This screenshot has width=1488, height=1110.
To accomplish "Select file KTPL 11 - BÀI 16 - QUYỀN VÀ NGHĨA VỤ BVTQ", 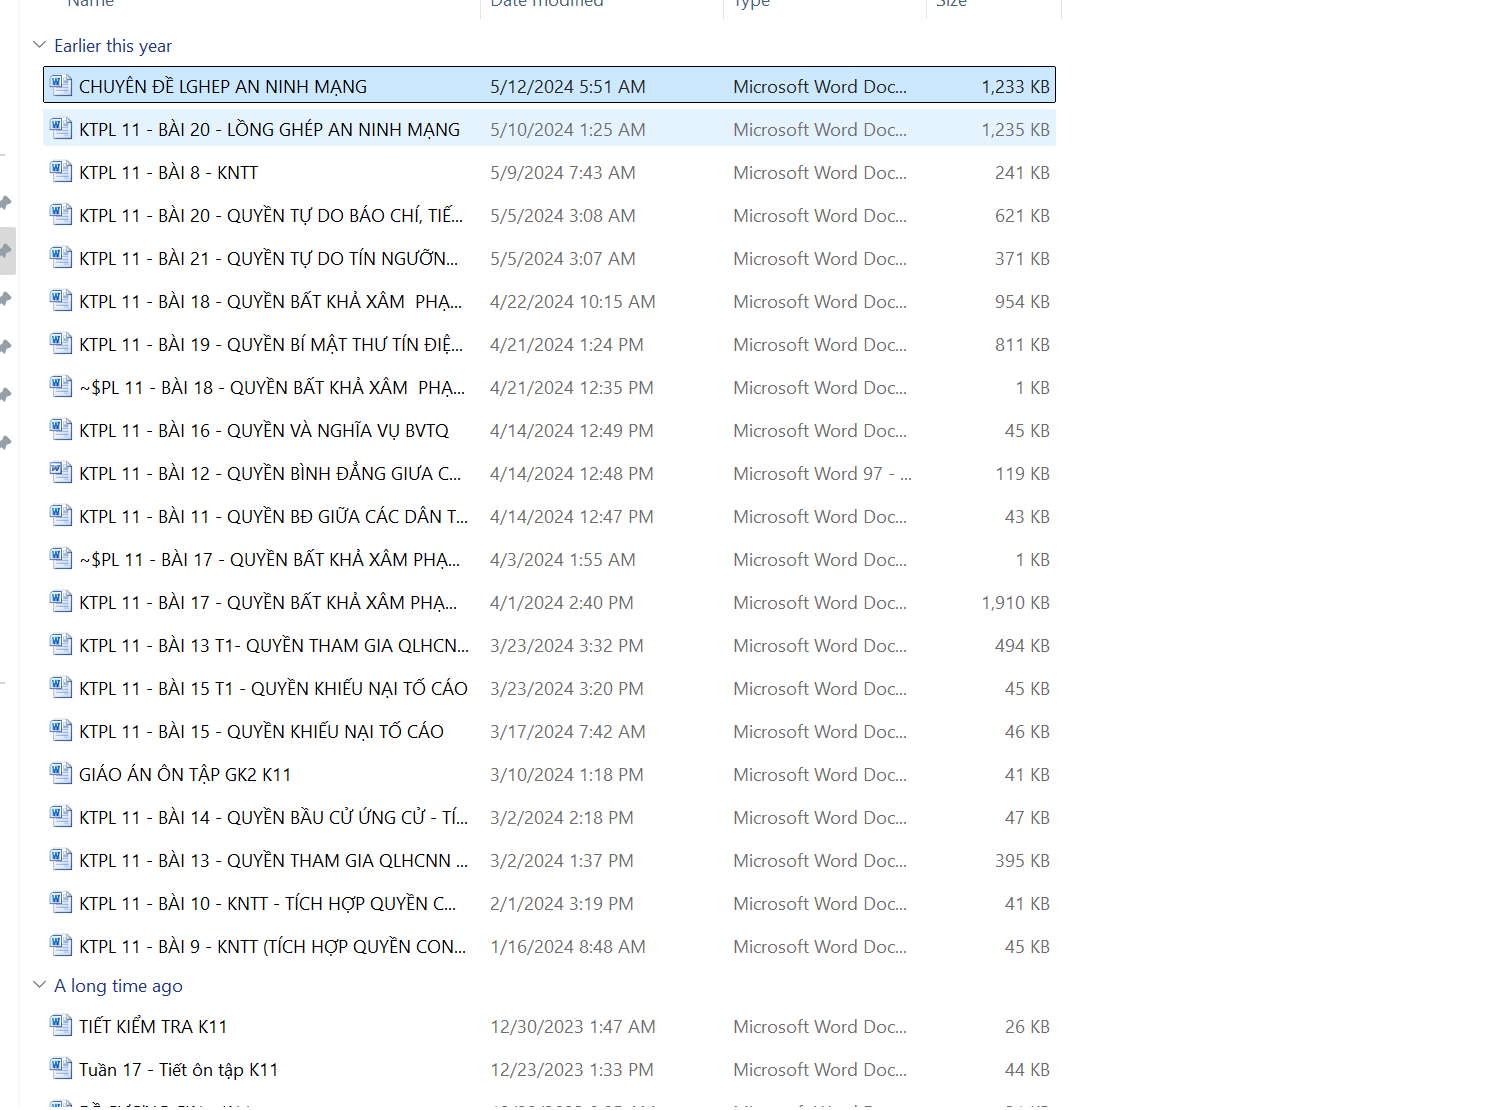I will pyautogui.click(x=264, y=431).
